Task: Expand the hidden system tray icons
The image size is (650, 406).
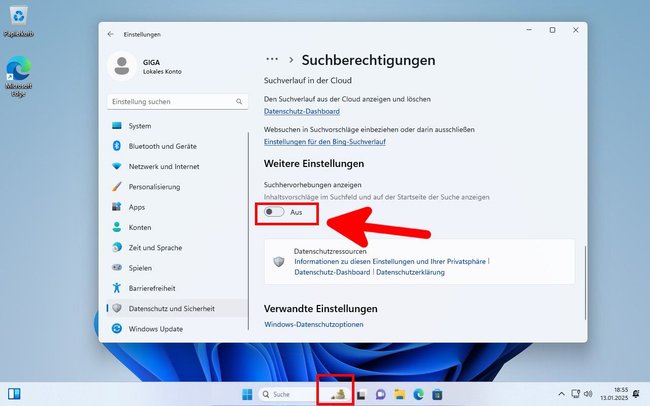Action: [x=561, y=394]
